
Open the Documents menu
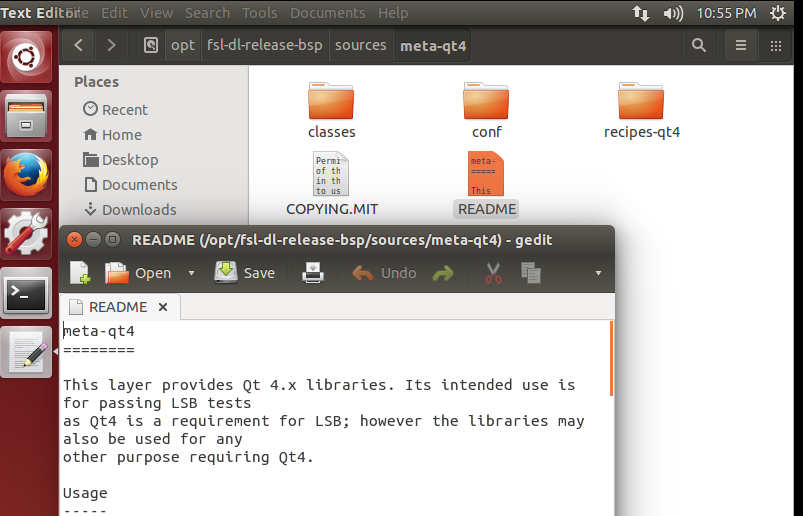point(328,13)
